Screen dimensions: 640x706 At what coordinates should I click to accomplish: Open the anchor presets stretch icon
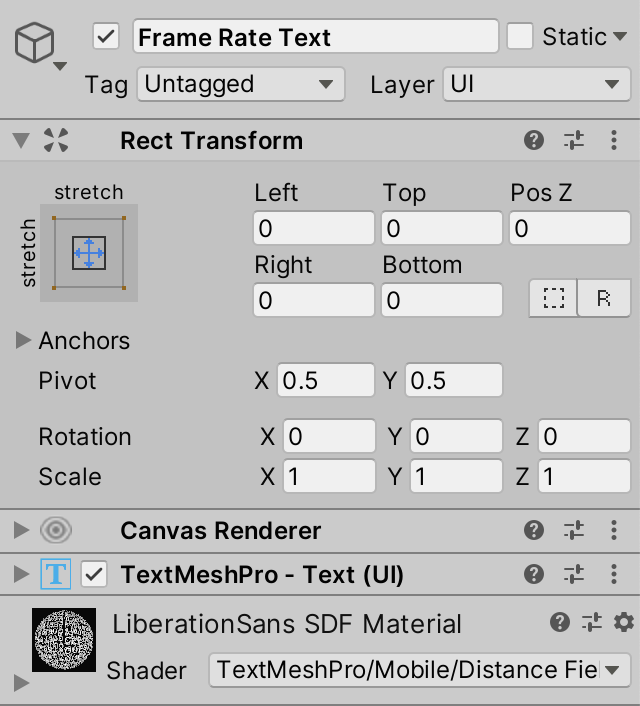click(89, 253)
